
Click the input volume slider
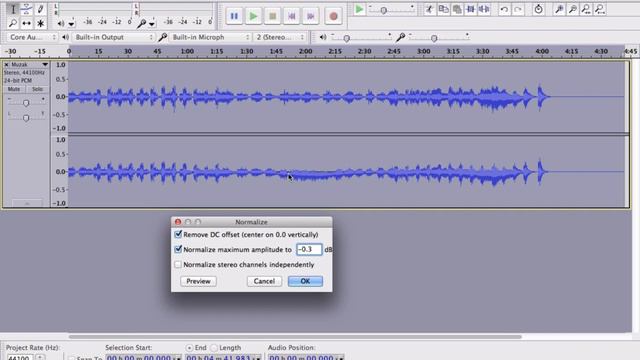(439, 38)
